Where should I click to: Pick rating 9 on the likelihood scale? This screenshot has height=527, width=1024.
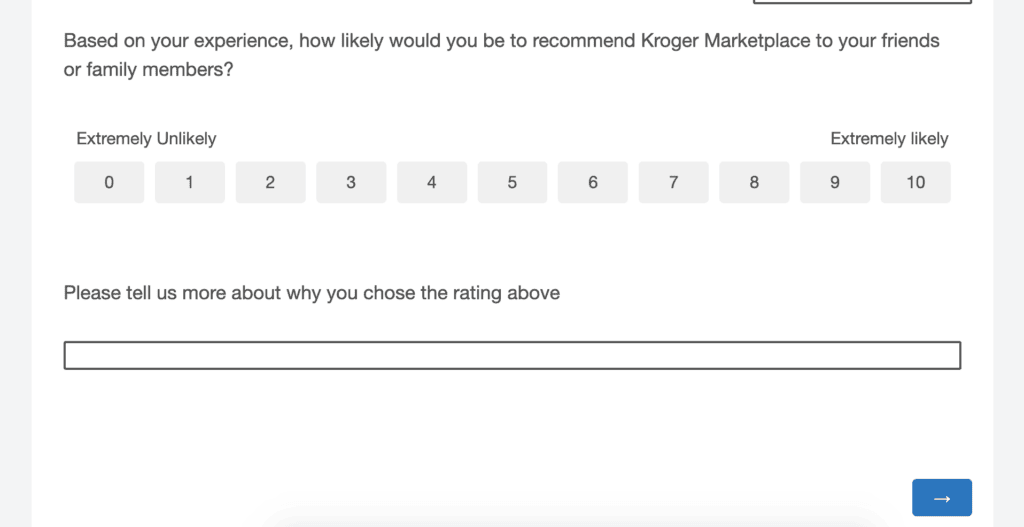(835, 182)
